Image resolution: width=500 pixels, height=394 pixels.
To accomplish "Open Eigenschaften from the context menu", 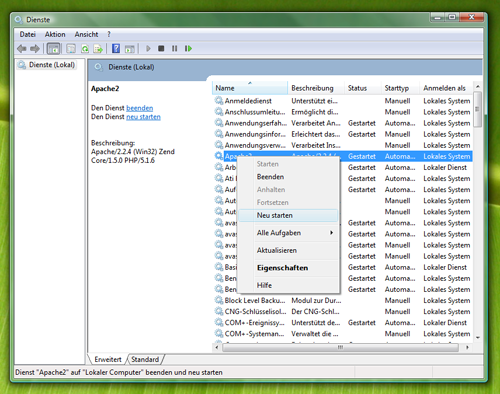I will 288,268.
